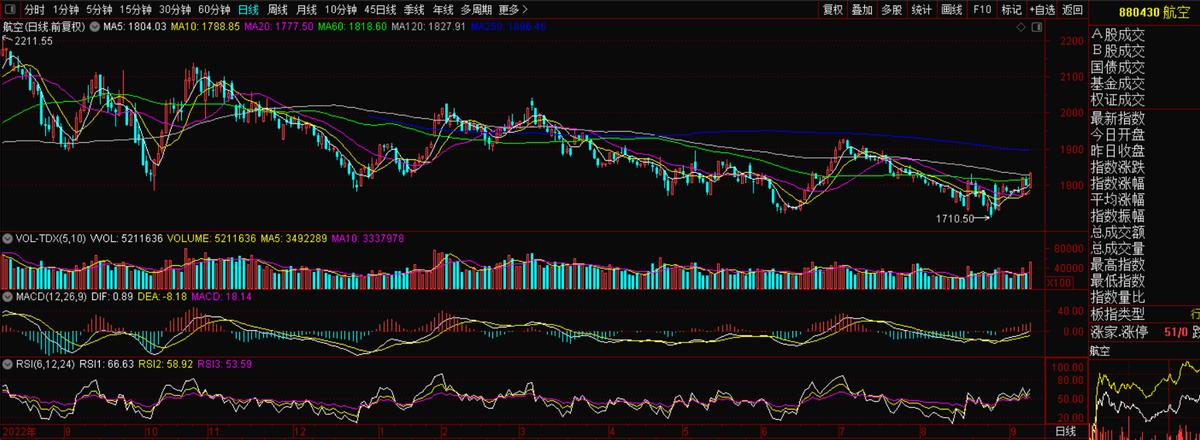Click the 返回 back button
The image size is (1200, 440).
(1072, 9)
